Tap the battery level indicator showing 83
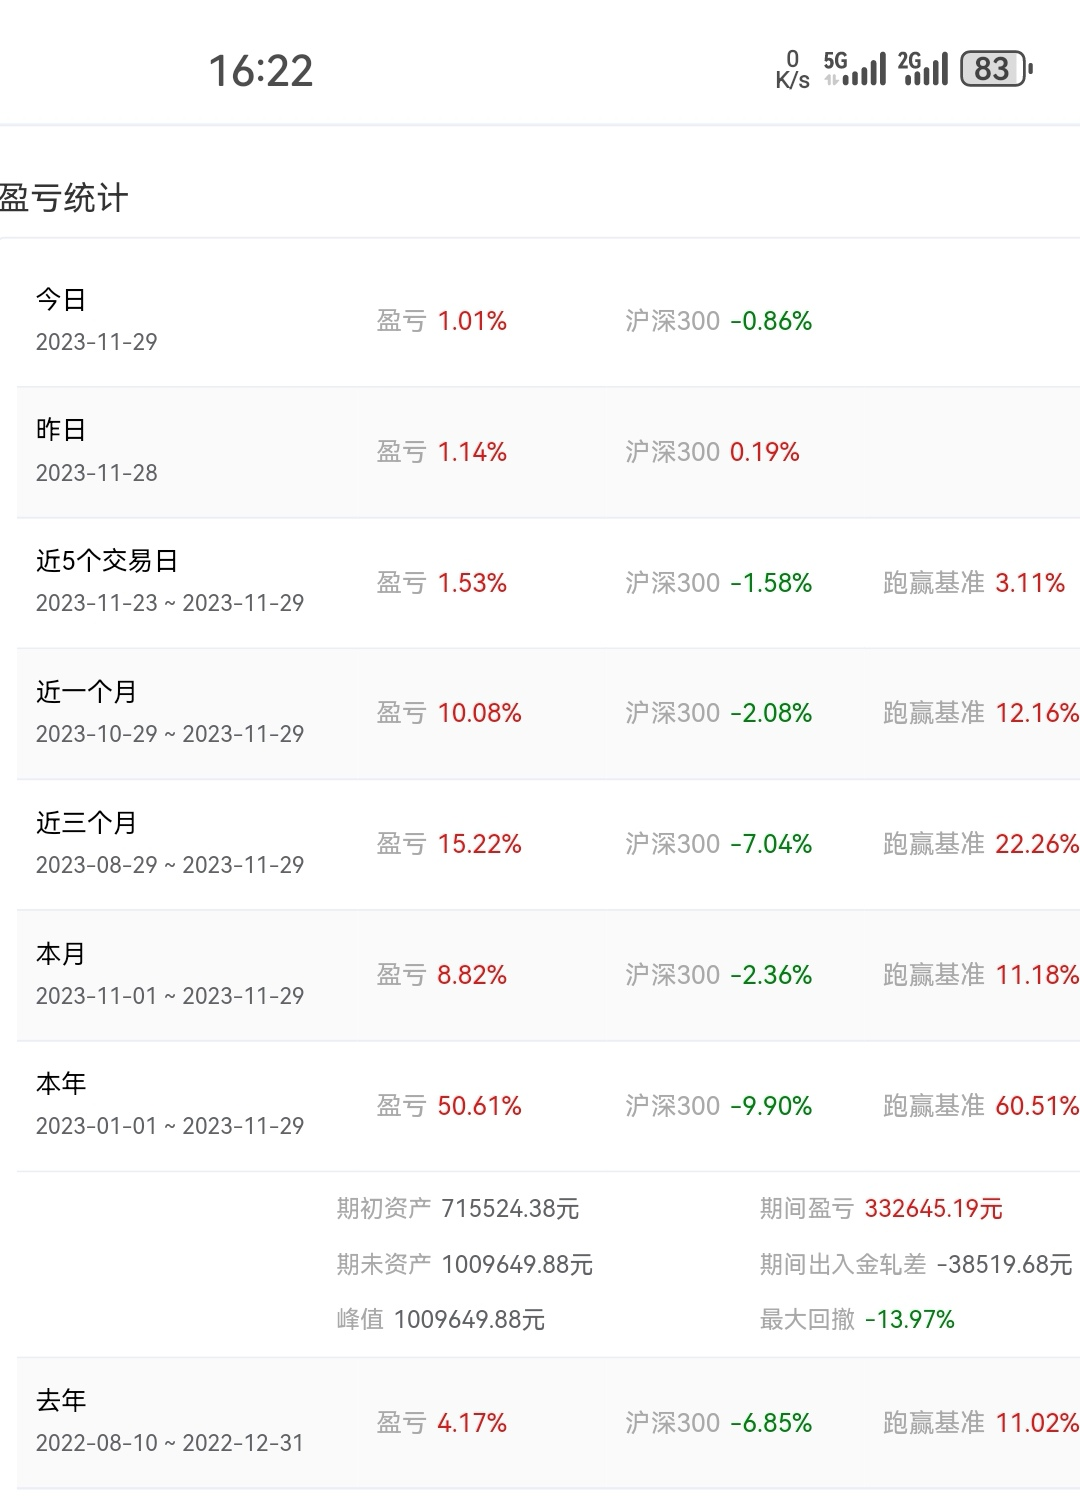 (x=995, y=69)
